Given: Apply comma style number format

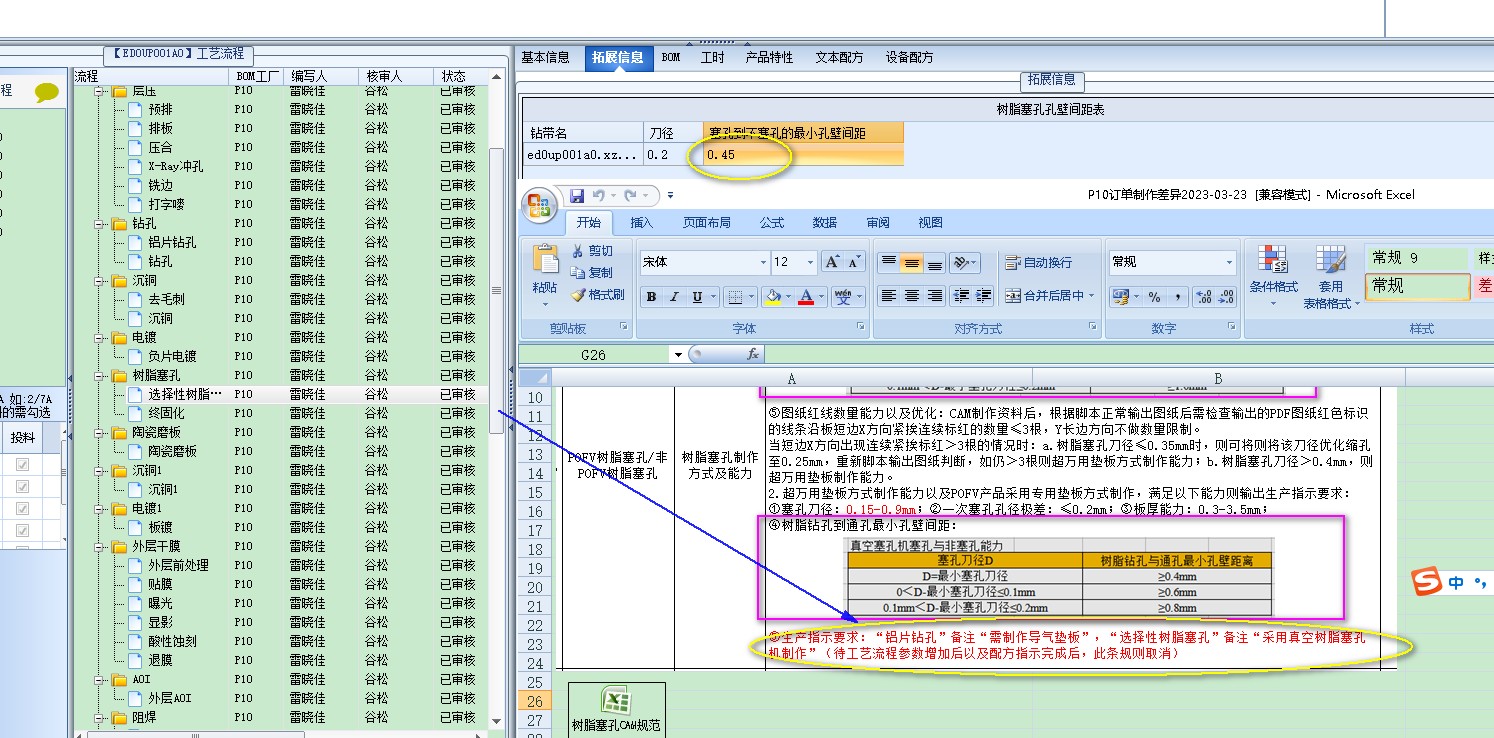Looking at the screenshot, I should [x=1178, y=297].
